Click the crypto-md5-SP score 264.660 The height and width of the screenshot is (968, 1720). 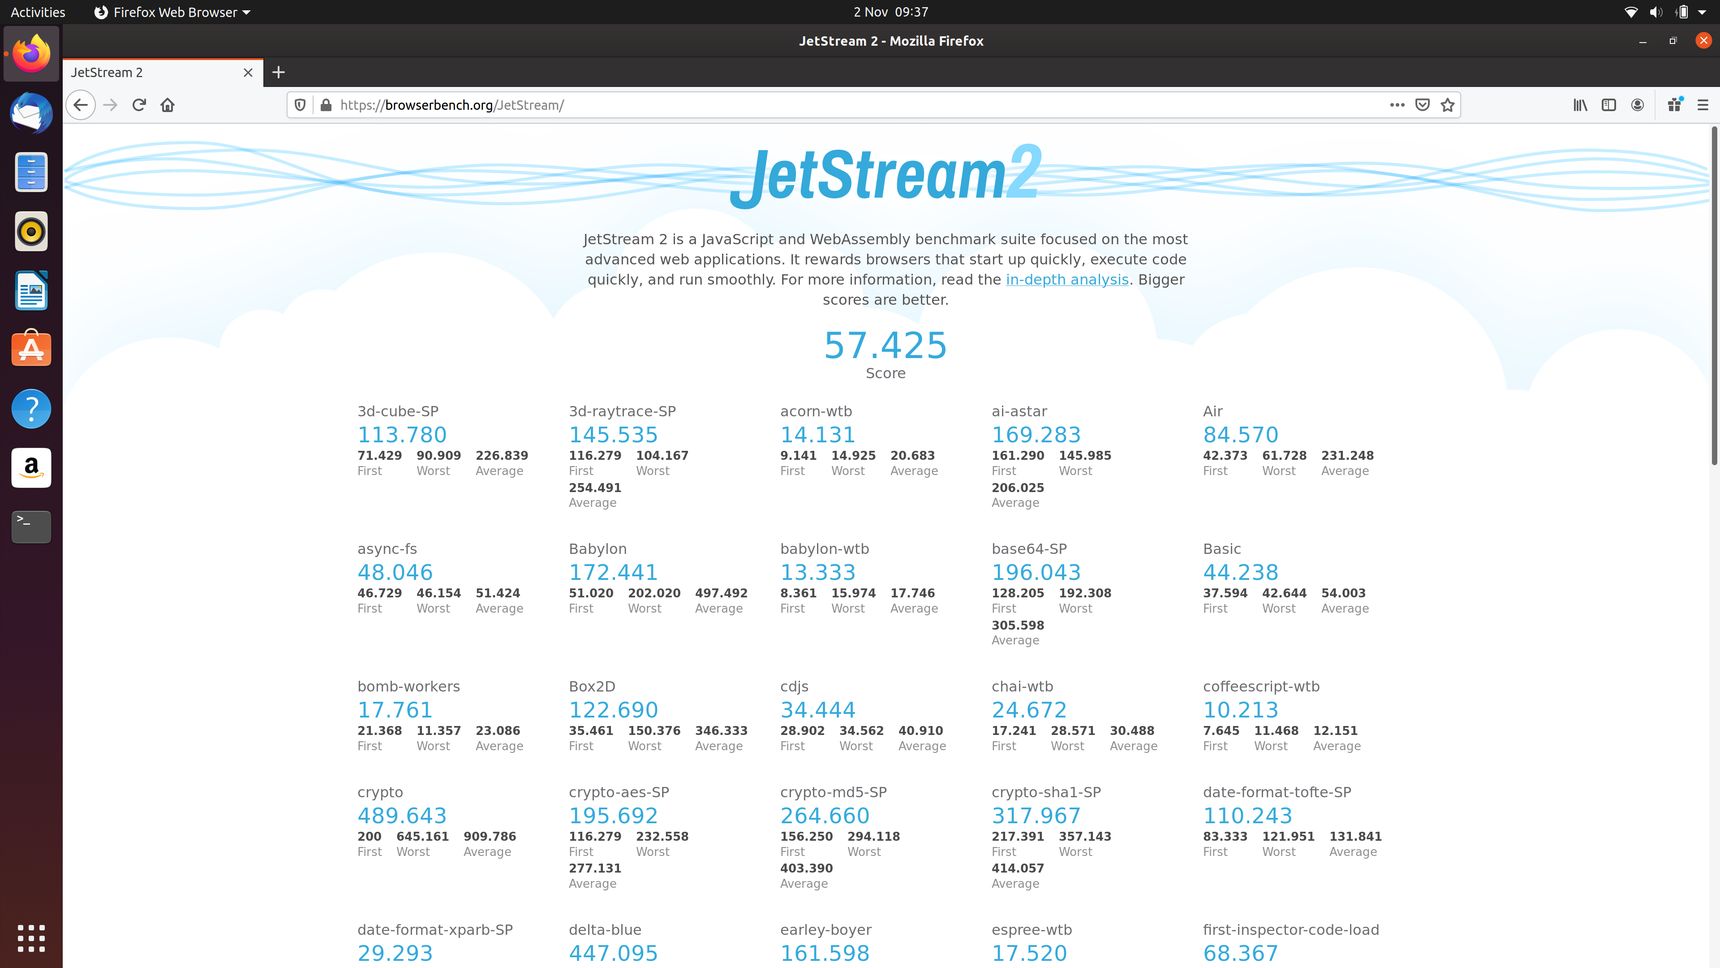[x=825, y=816]
